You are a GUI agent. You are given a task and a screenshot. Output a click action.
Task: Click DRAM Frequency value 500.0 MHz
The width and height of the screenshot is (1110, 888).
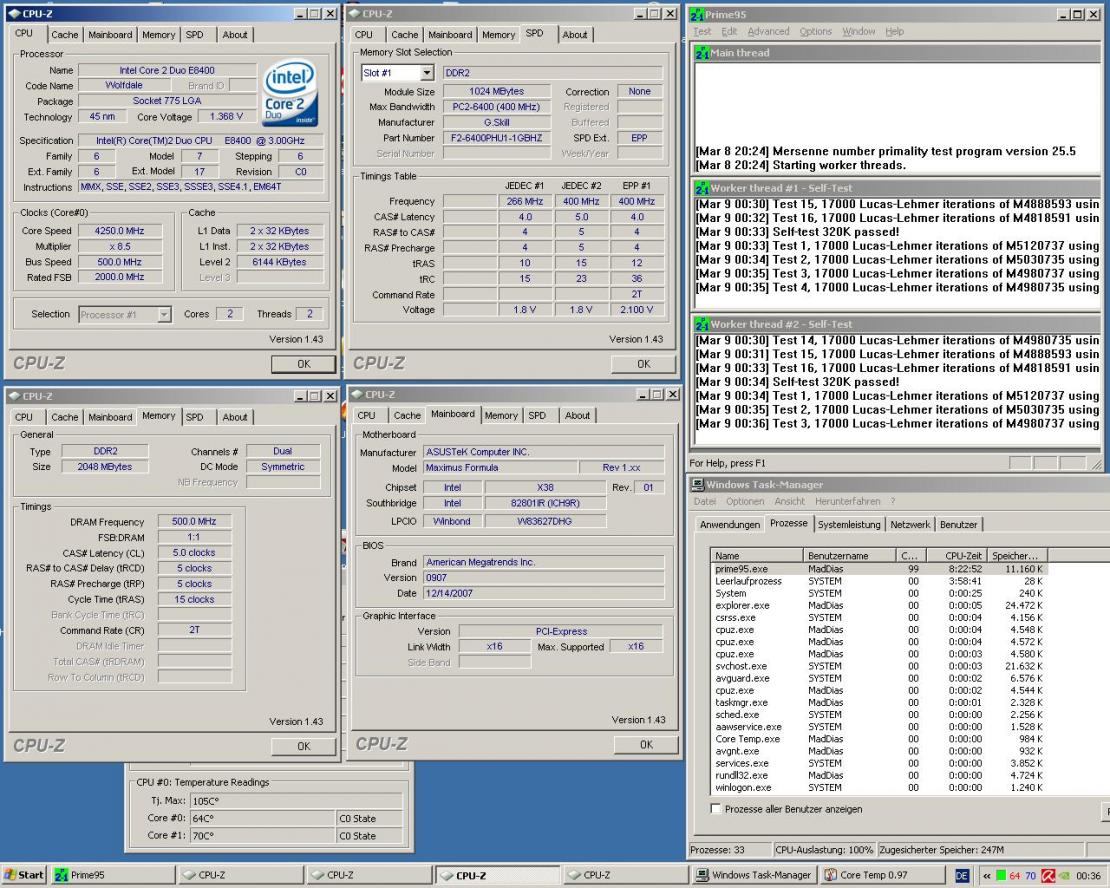click(x=194, y=521)
